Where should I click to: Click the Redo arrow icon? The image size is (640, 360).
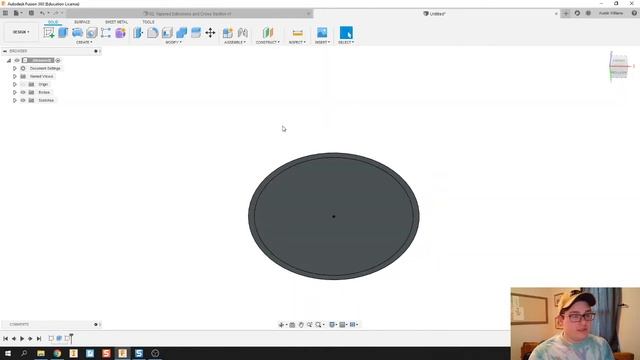click(56, 13)
